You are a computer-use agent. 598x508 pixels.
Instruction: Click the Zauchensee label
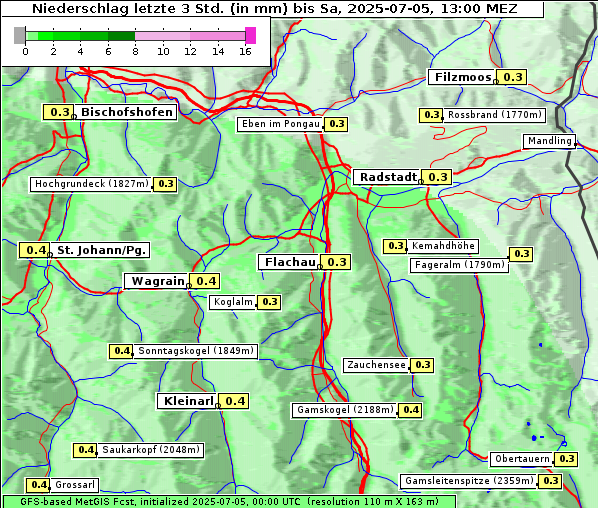click(376, 365)
